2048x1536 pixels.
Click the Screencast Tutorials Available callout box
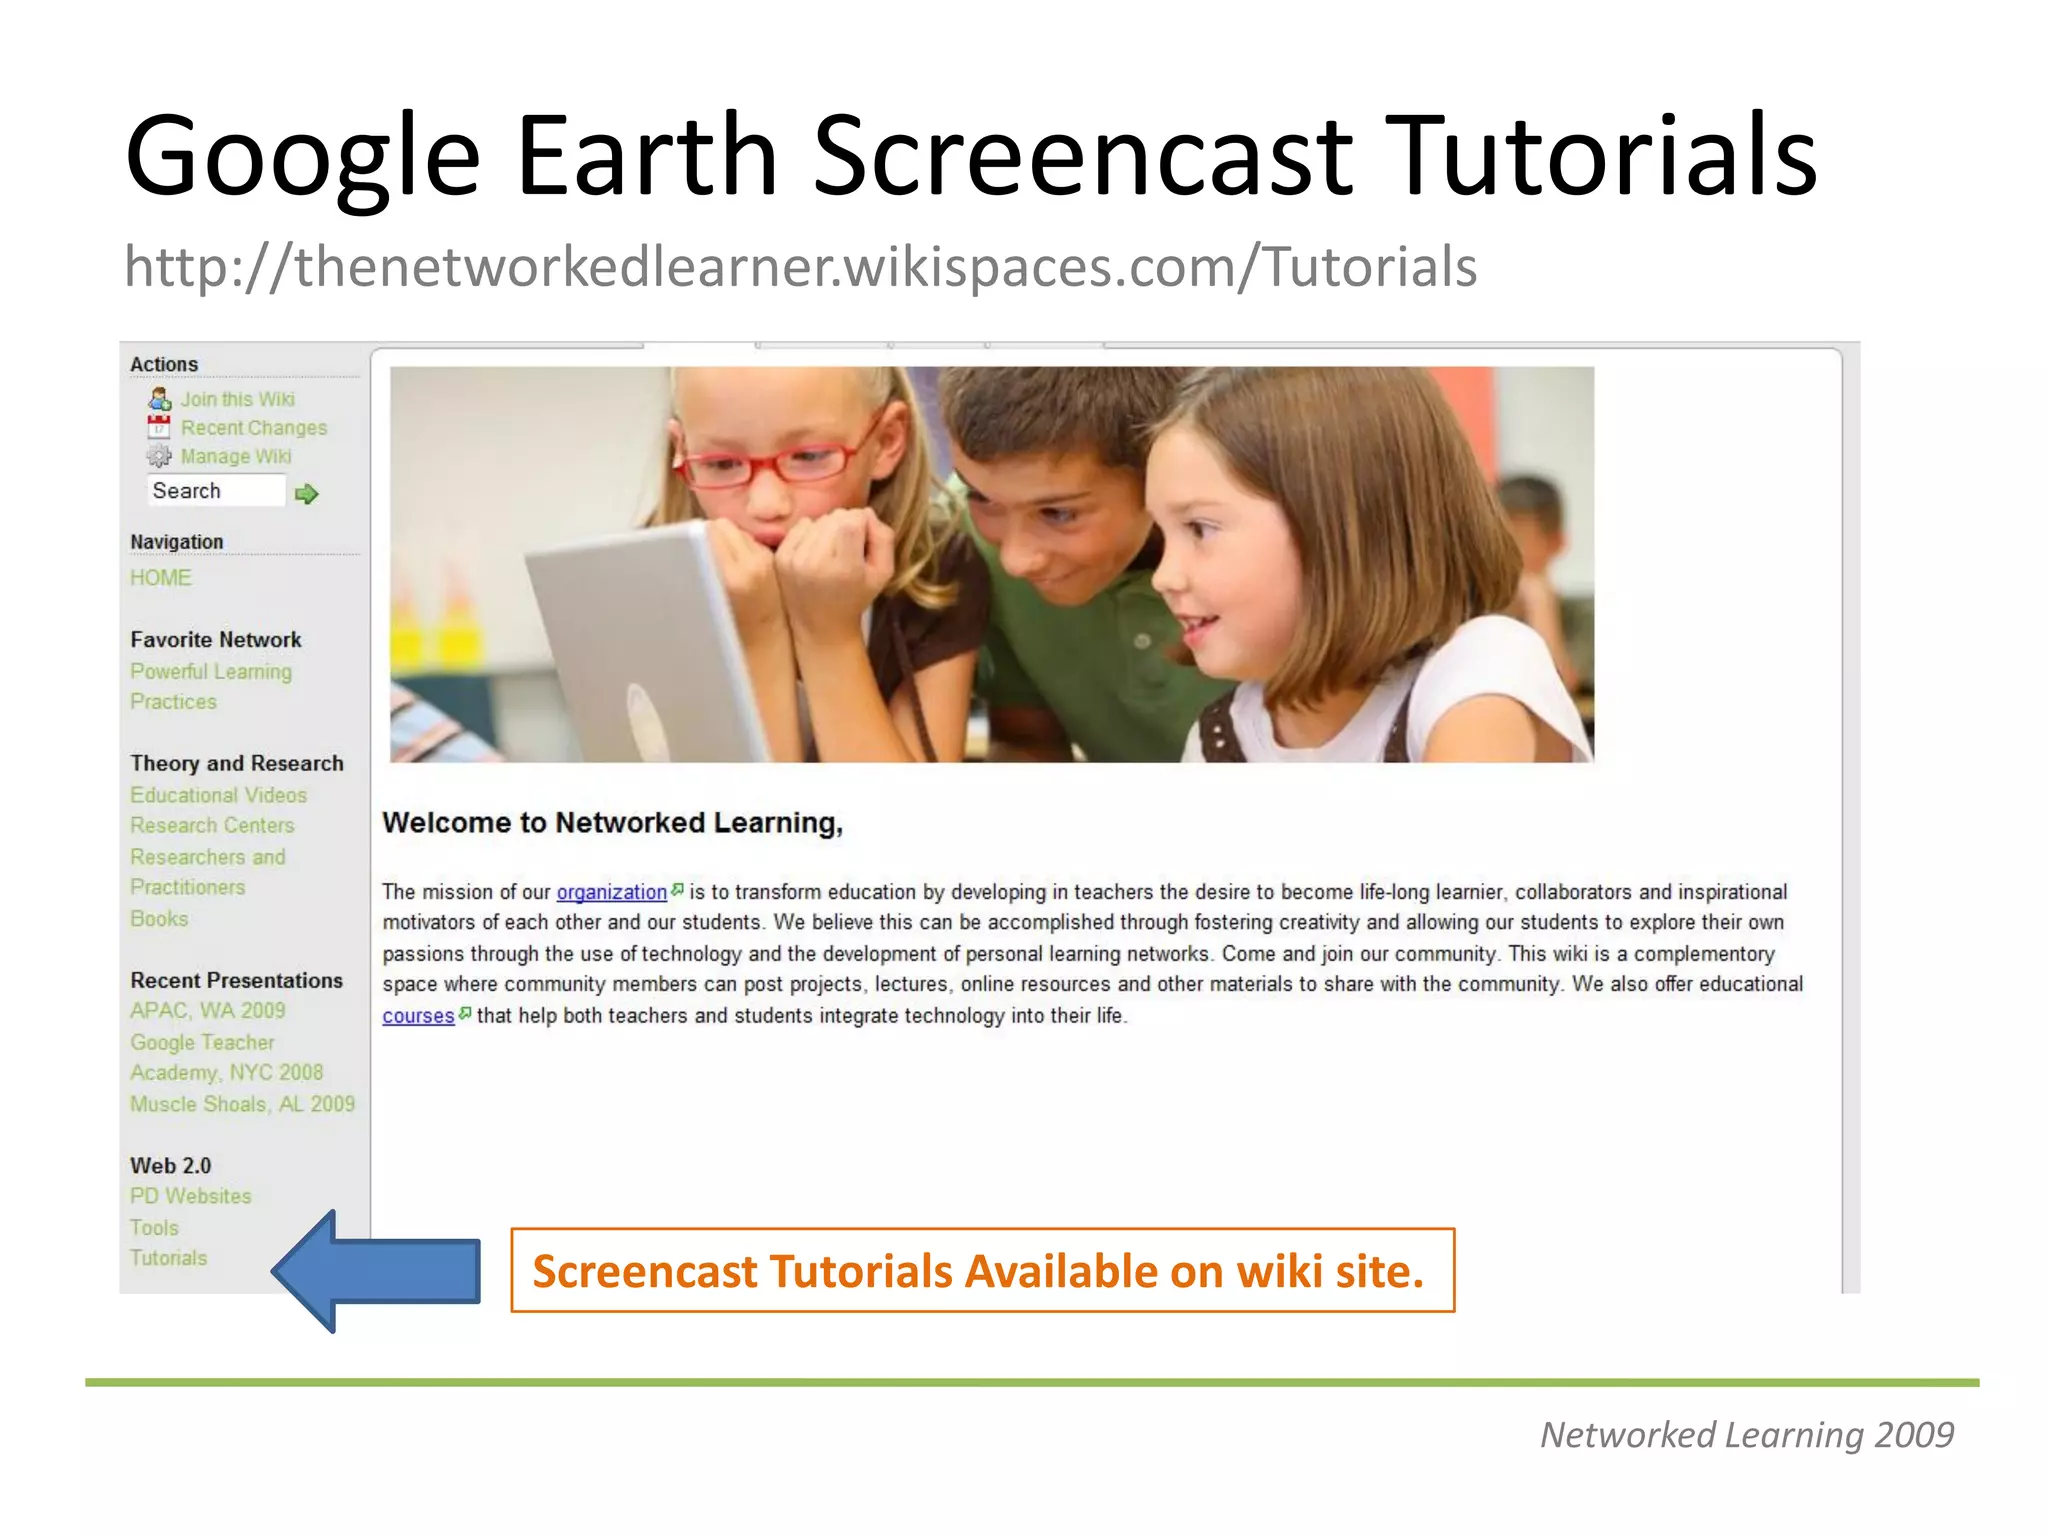tap(982, 1271)
